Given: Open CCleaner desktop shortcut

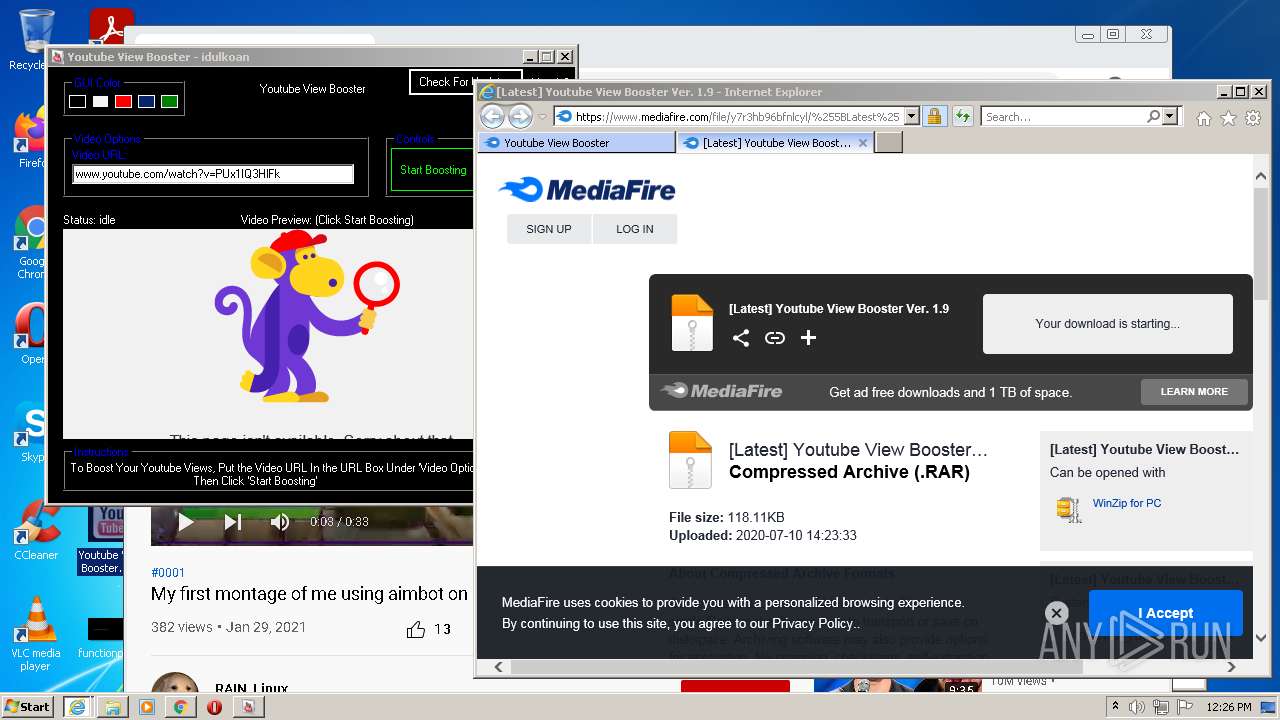Looking at the screenshot, I should [36, 531].
